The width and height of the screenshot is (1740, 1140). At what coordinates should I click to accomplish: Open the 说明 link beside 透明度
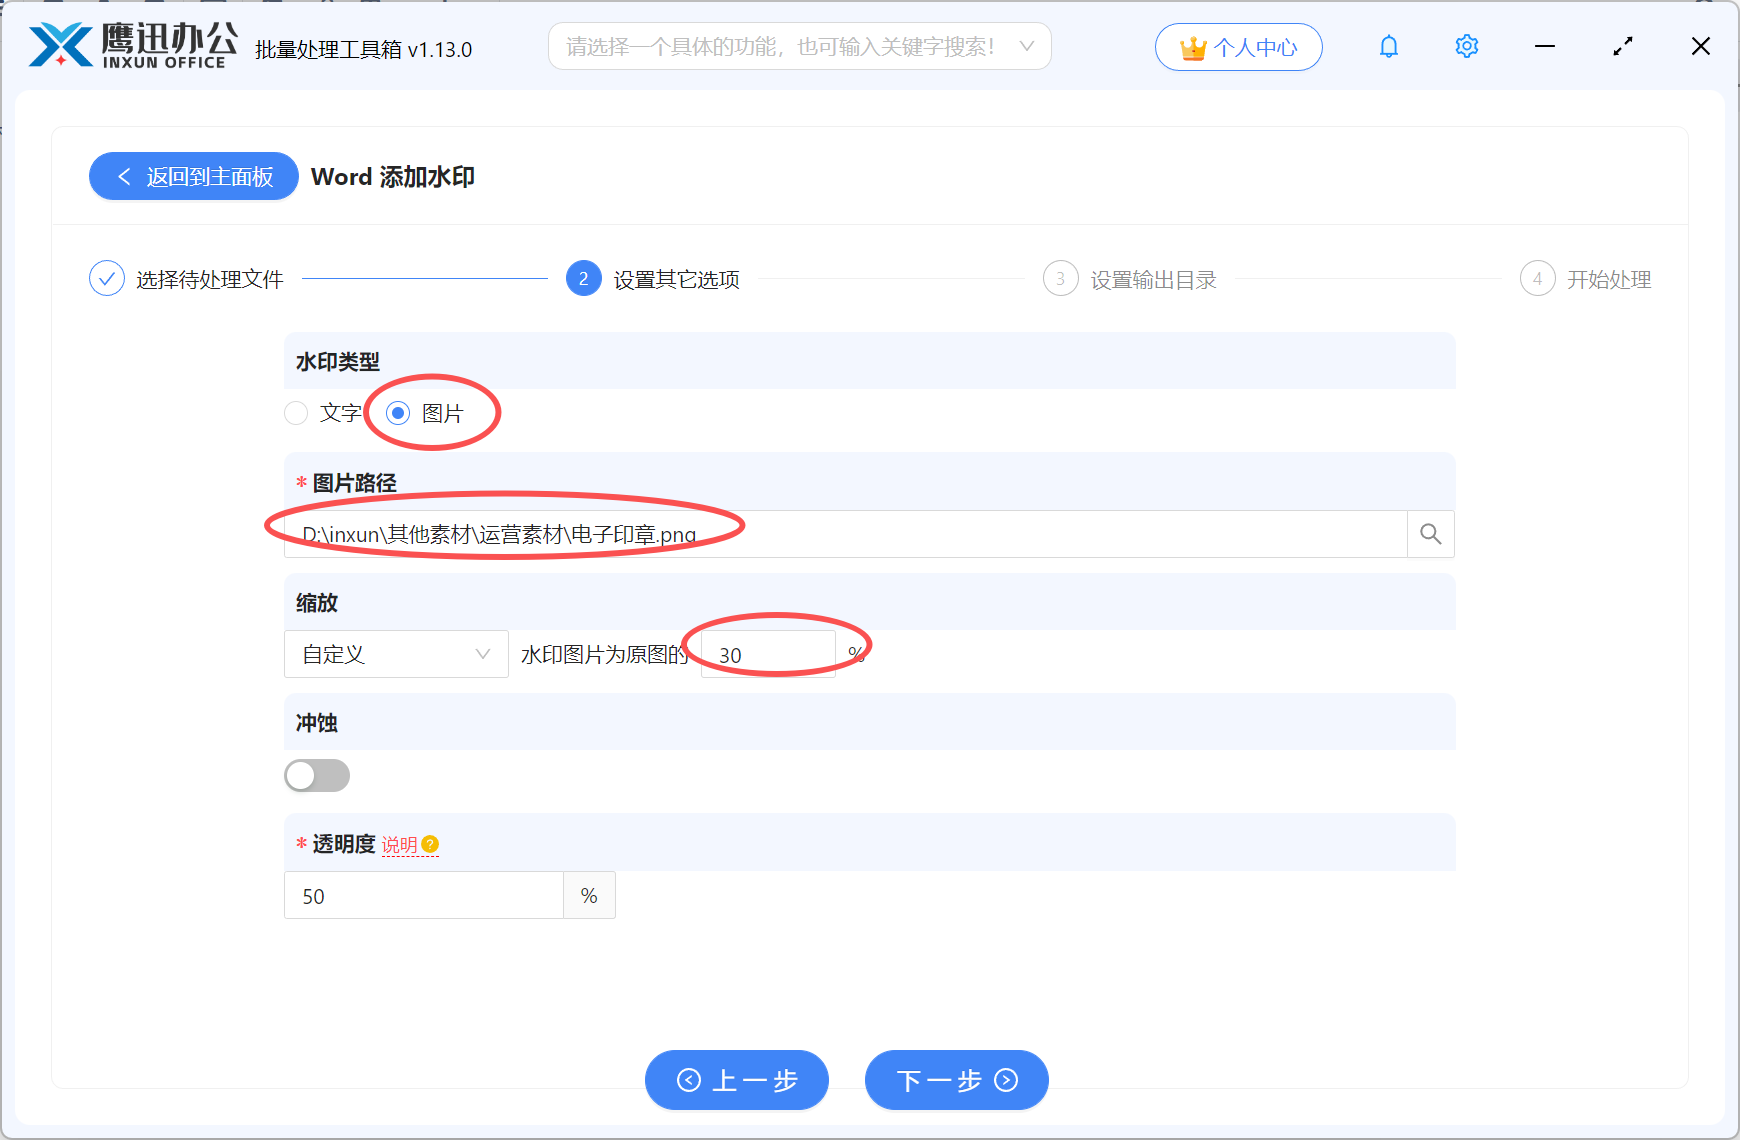399,845
